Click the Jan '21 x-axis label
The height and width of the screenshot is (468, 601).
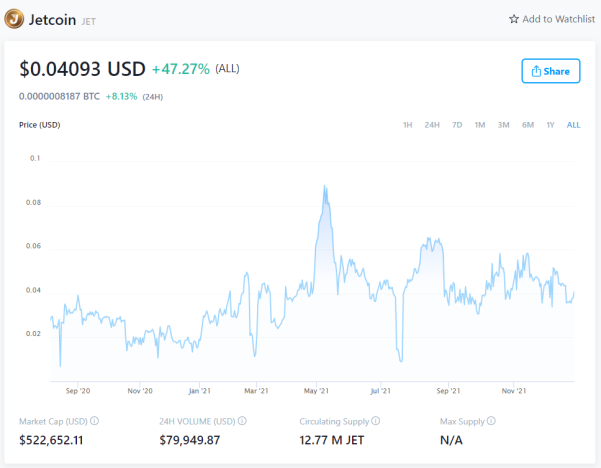click(x=199, y=391)
